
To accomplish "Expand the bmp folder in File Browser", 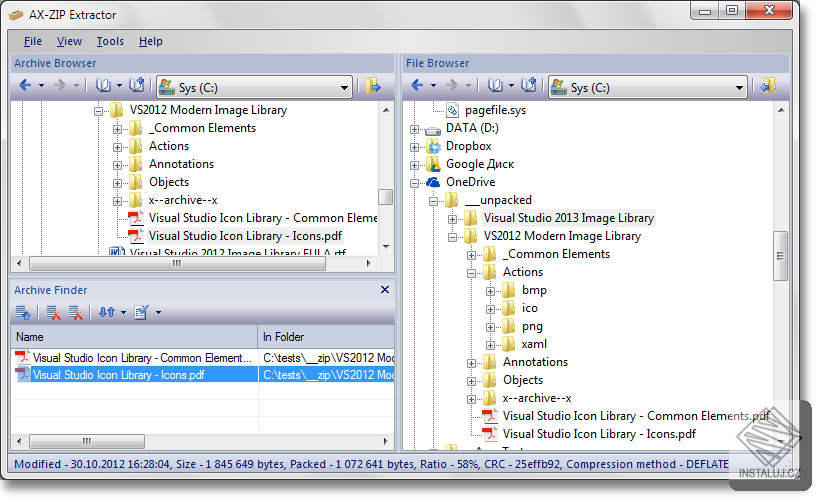I will pos(491,290).
